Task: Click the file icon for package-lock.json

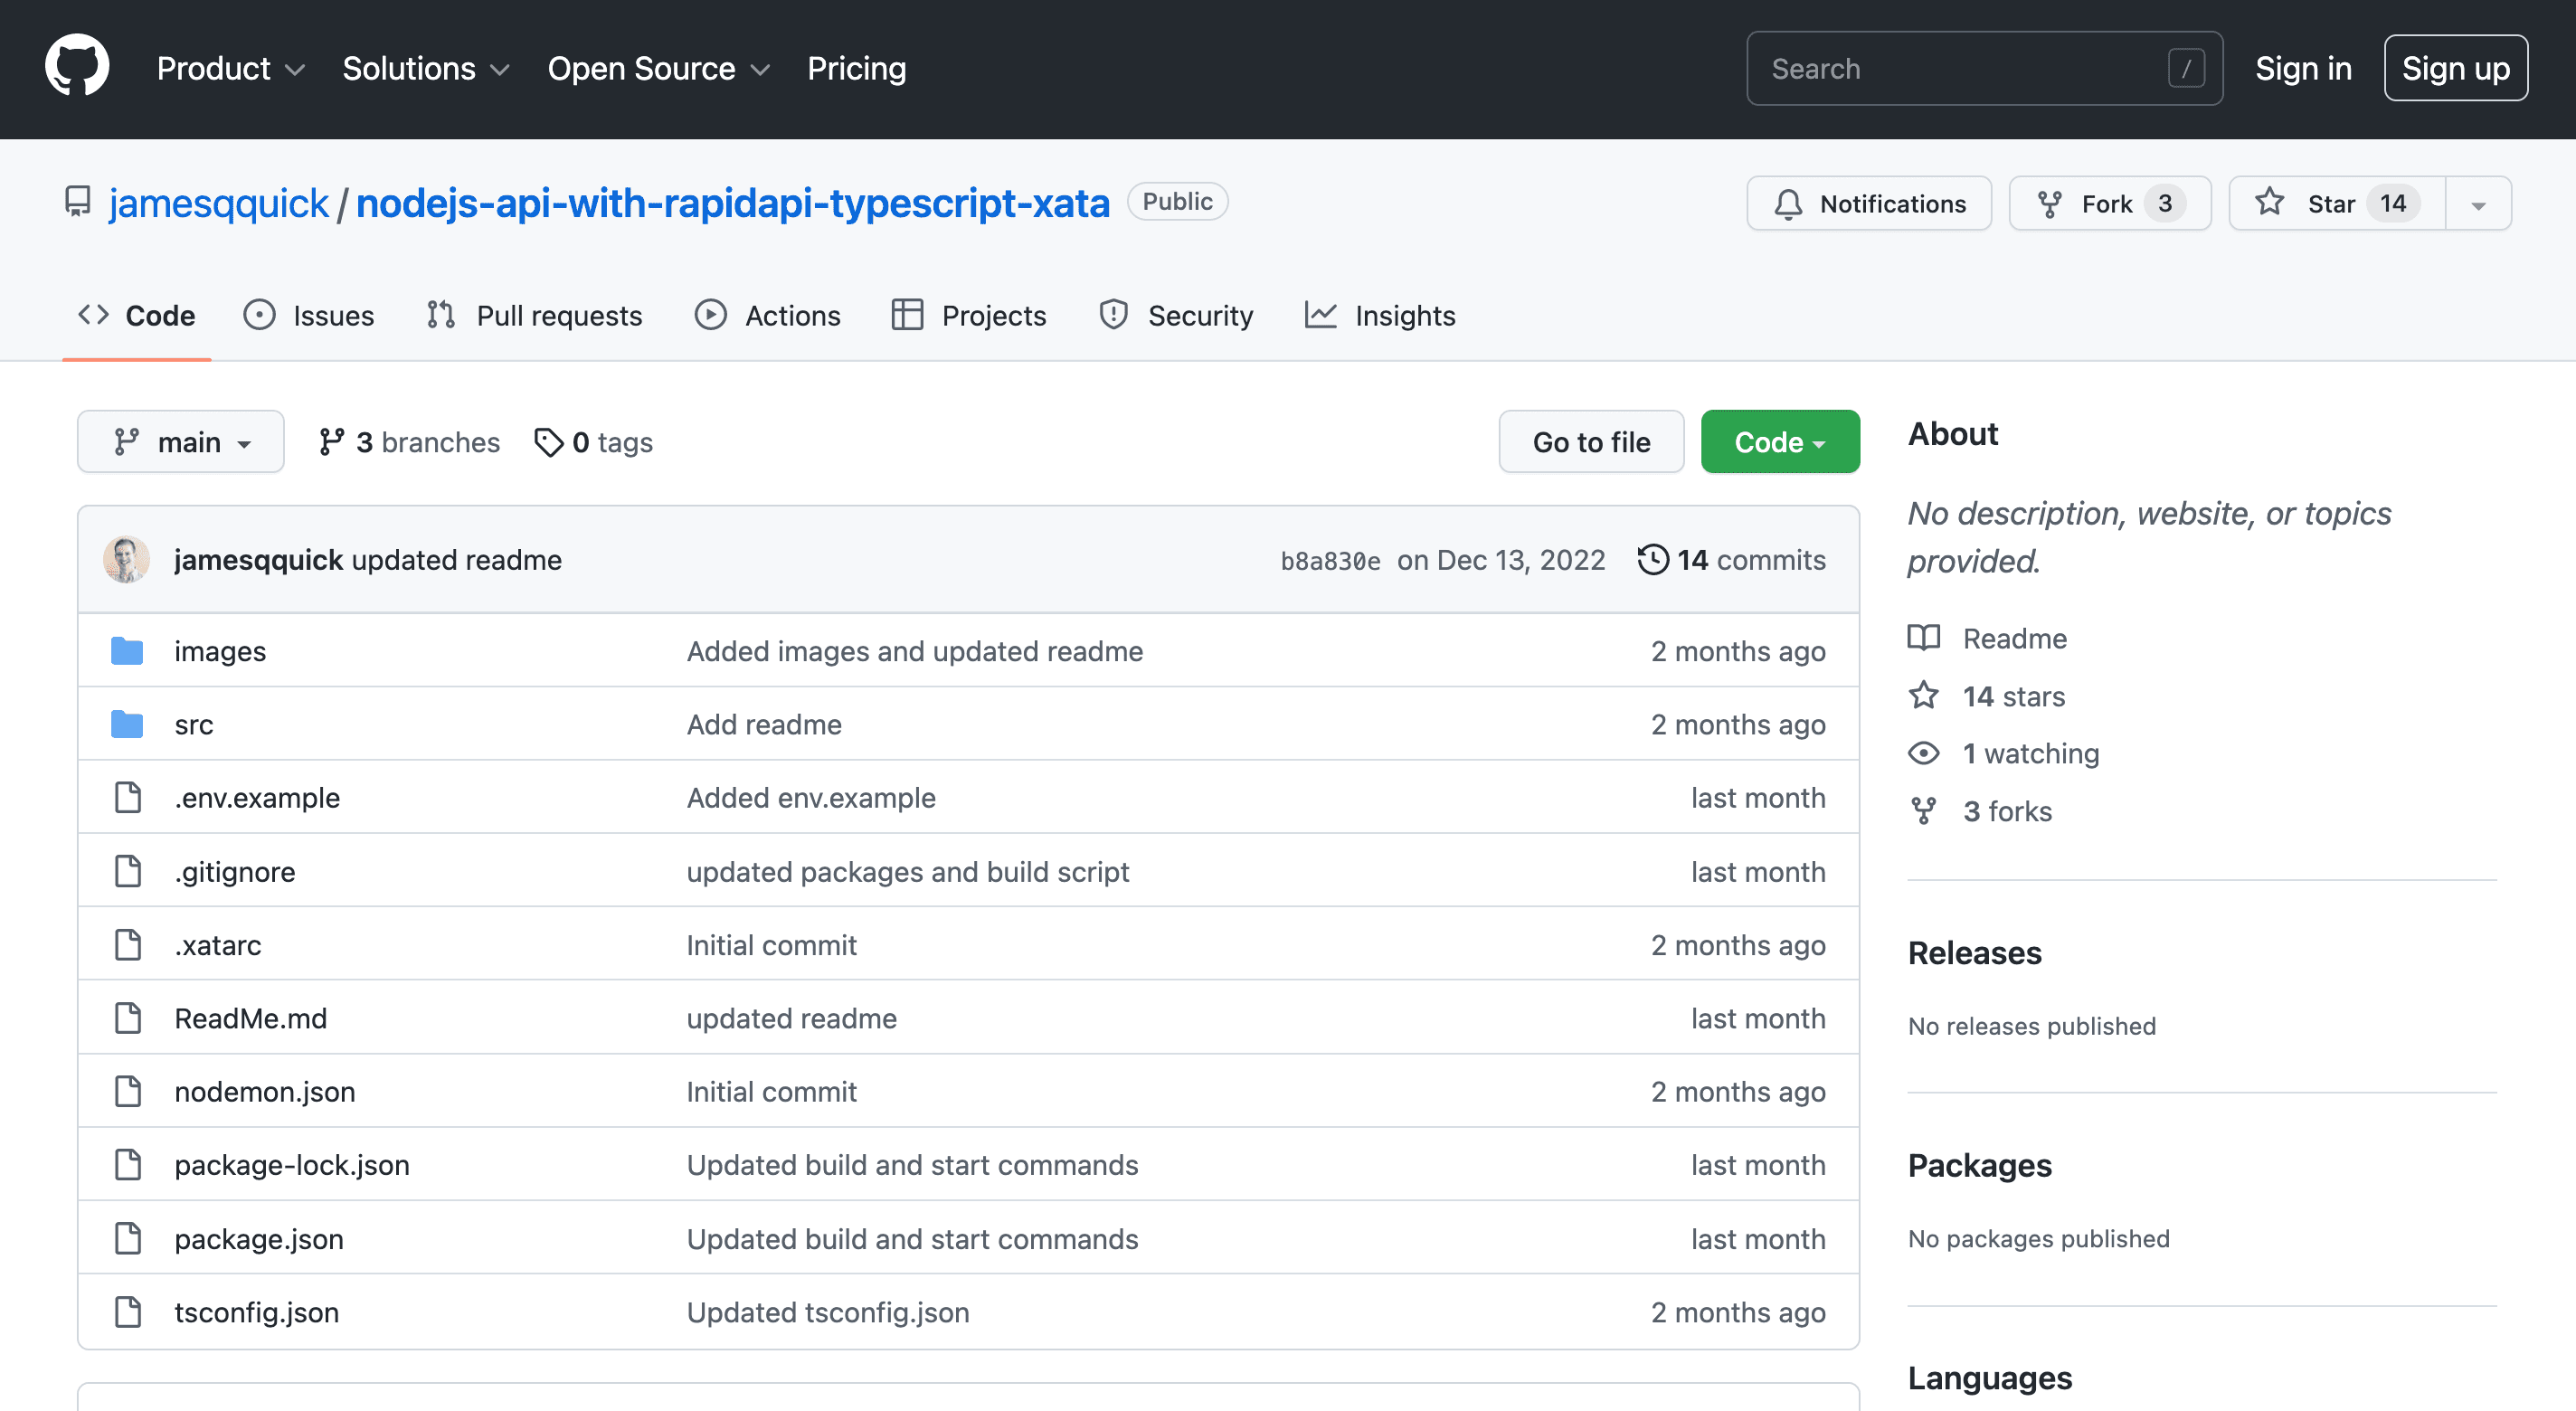Action: [128, 1165]
